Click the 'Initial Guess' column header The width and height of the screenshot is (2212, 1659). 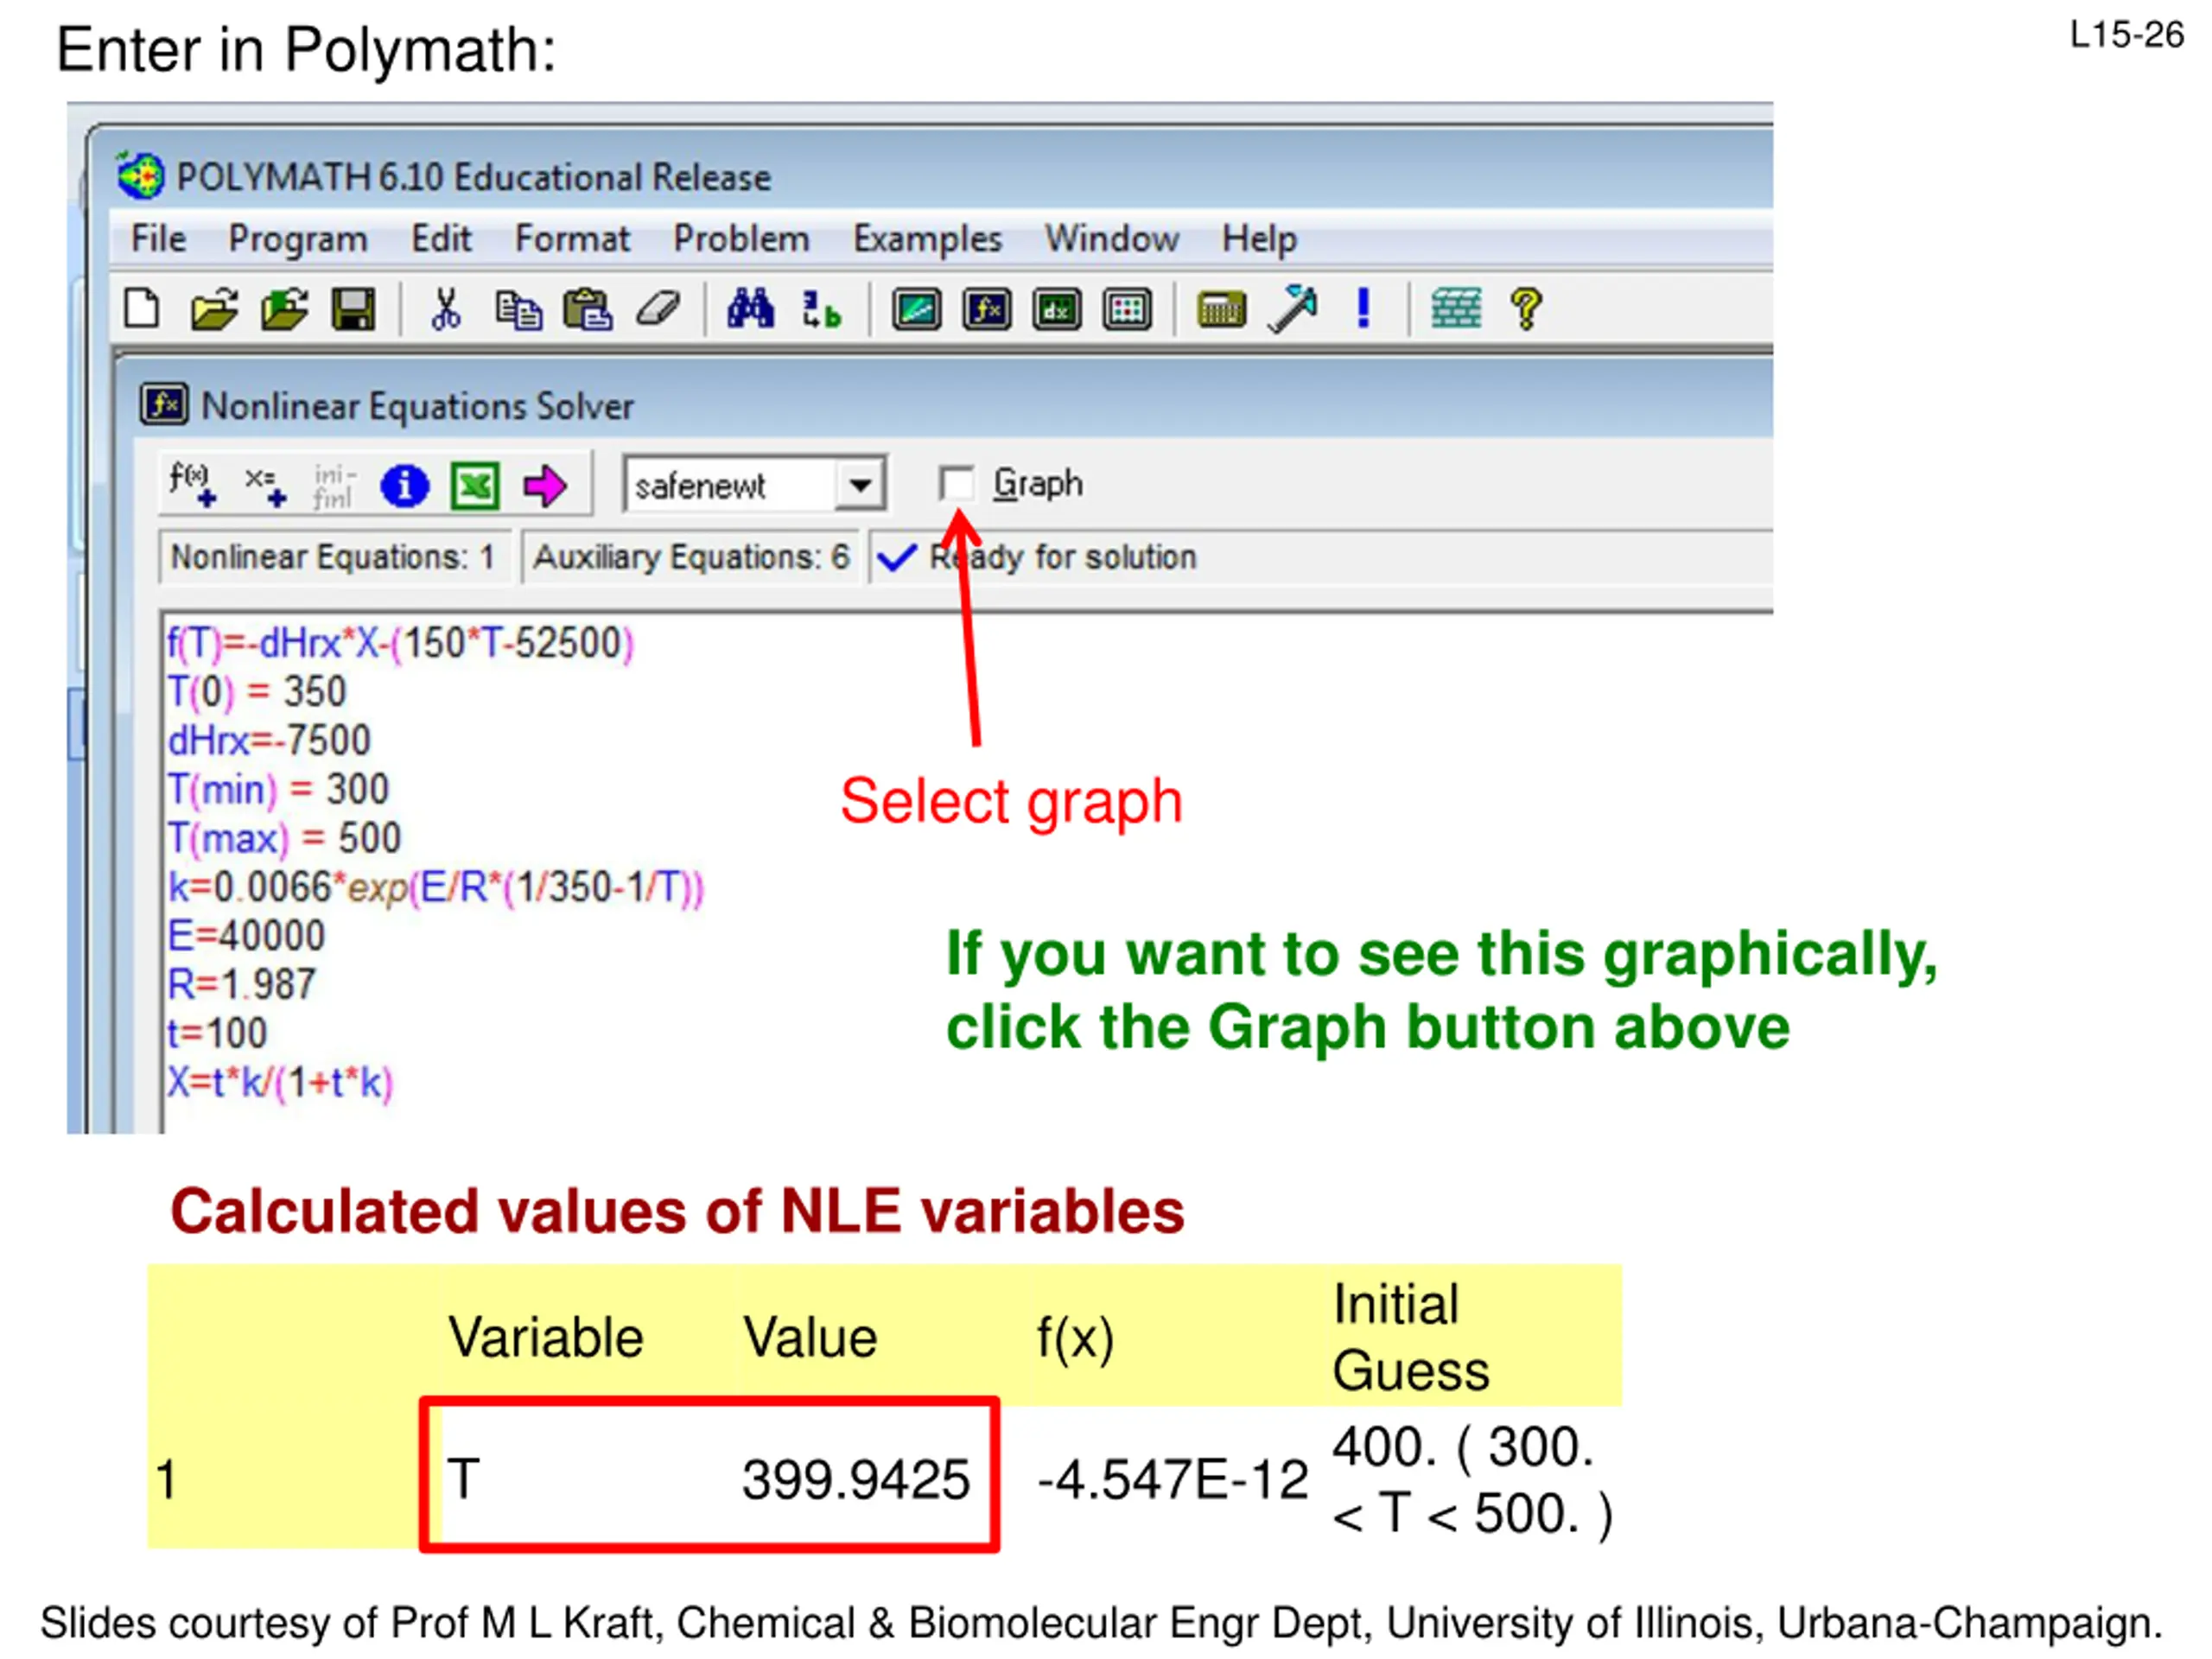click(1410, 1338)
